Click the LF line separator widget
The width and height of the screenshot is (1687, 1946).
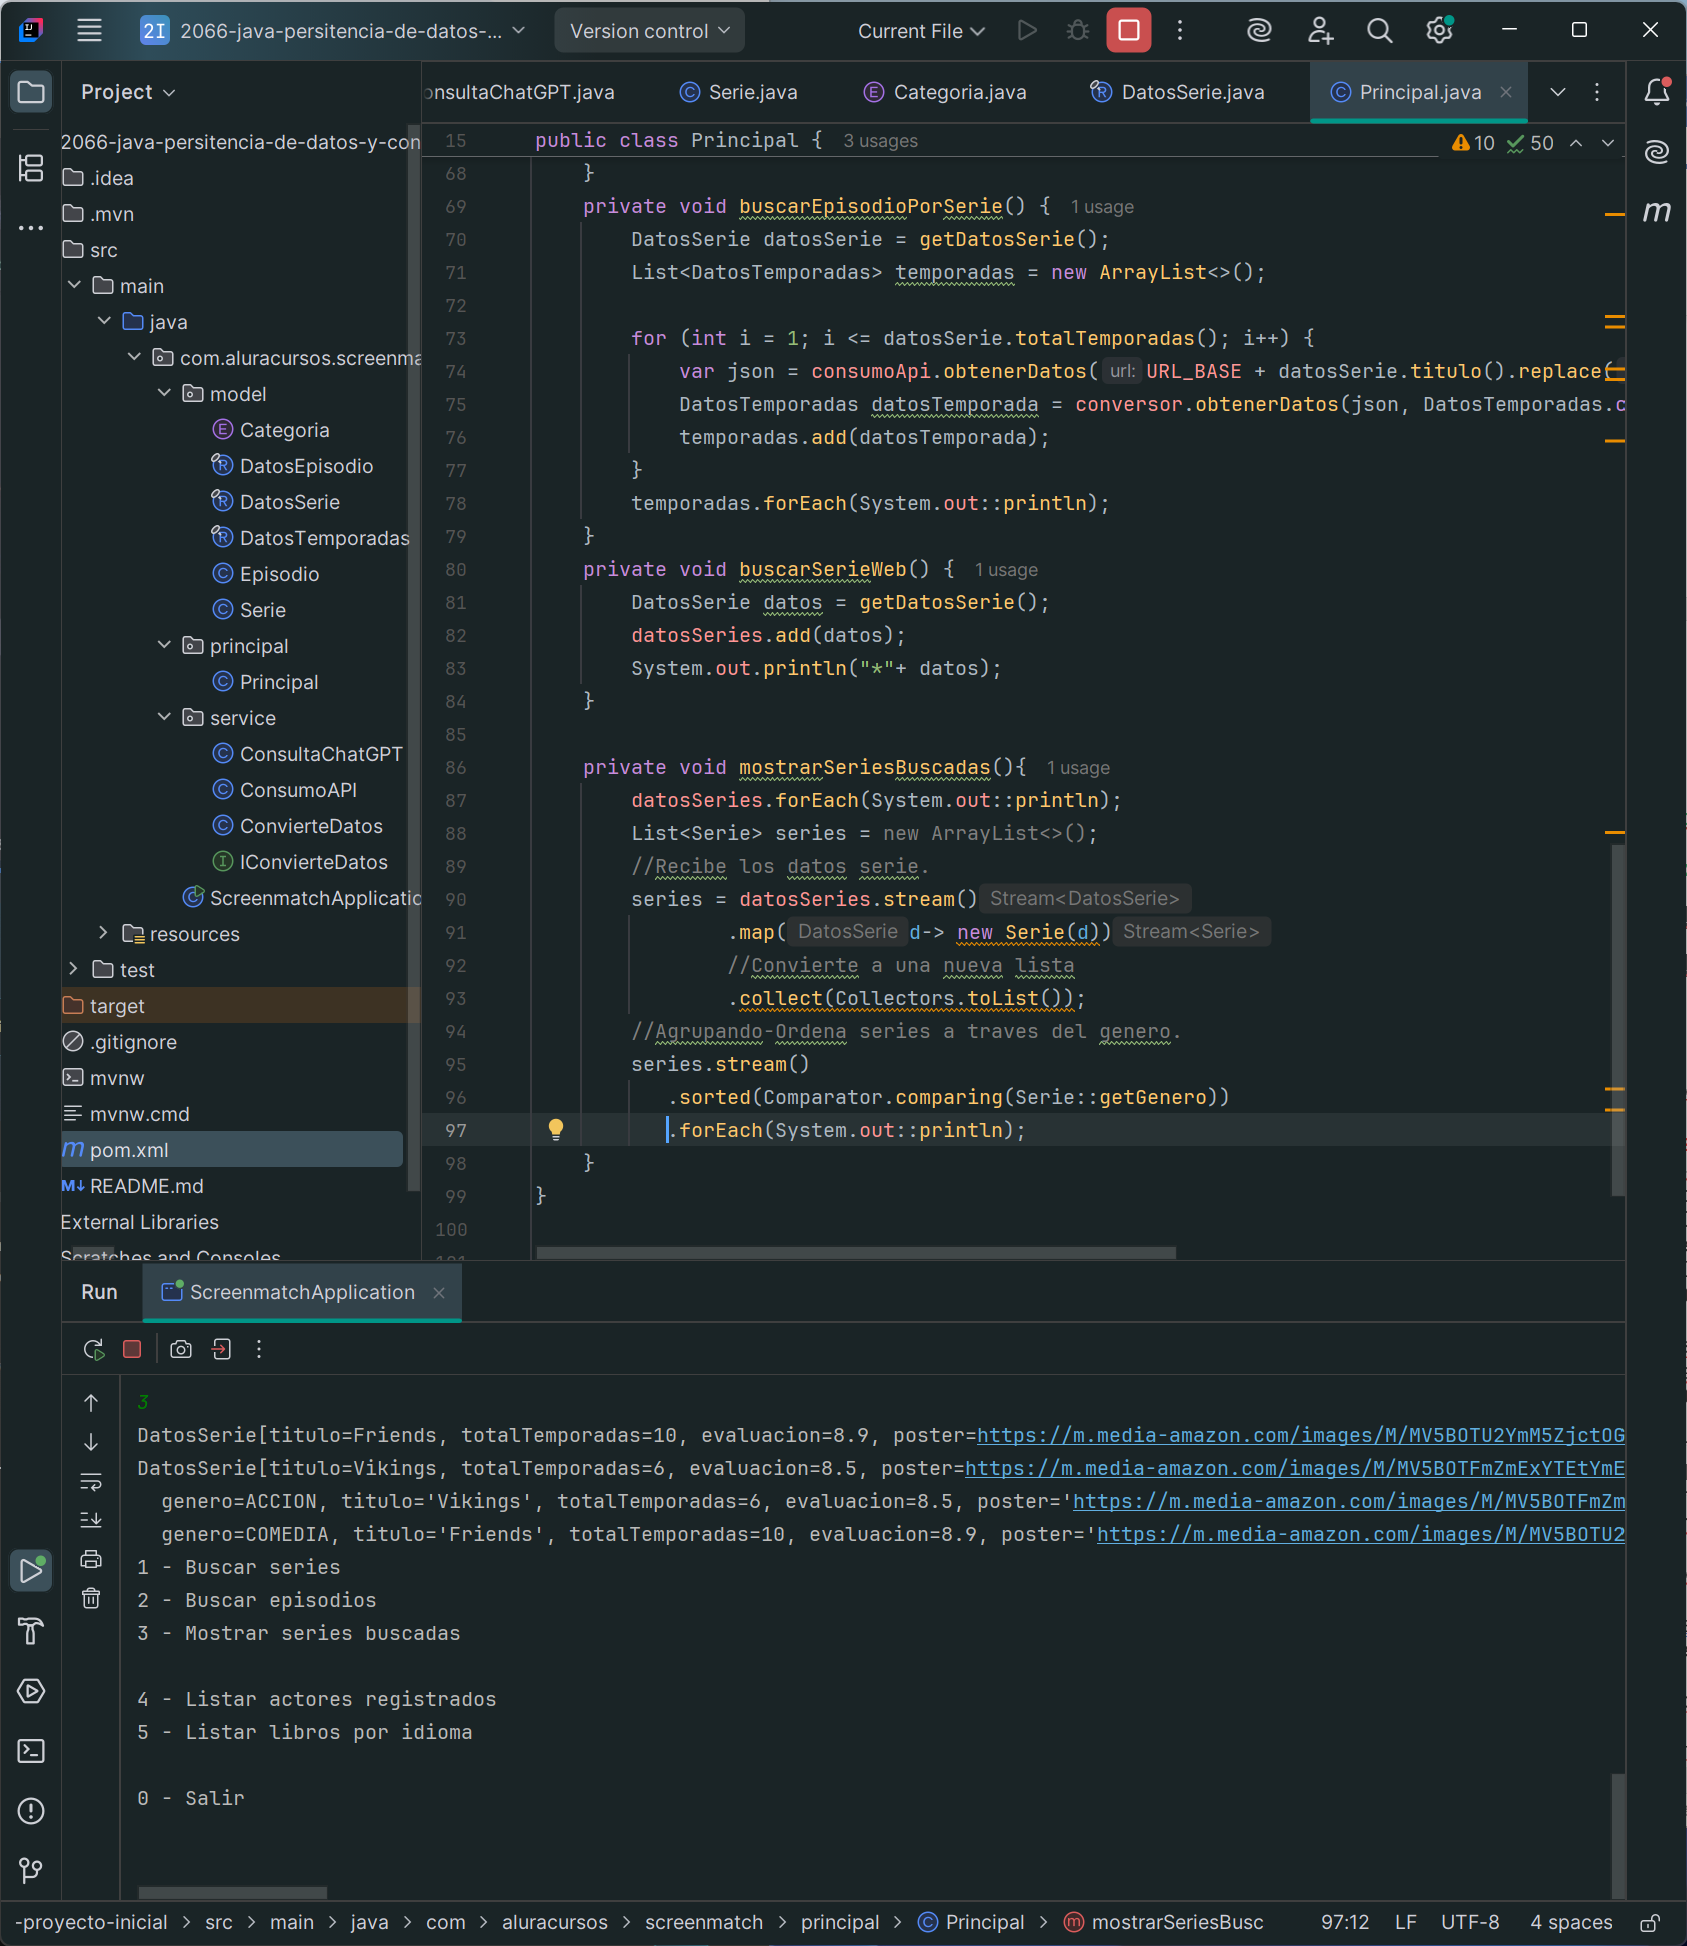coord(1405,1922)
